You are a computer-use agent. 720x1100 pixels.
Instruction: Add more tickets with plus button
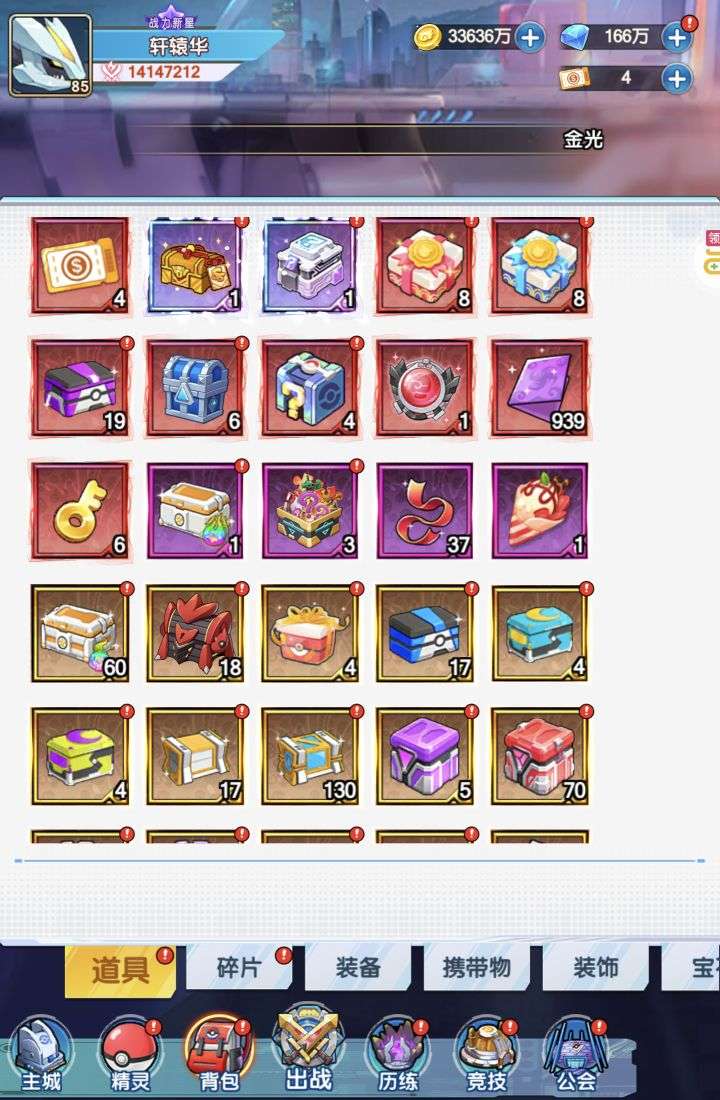pos(676,79)
